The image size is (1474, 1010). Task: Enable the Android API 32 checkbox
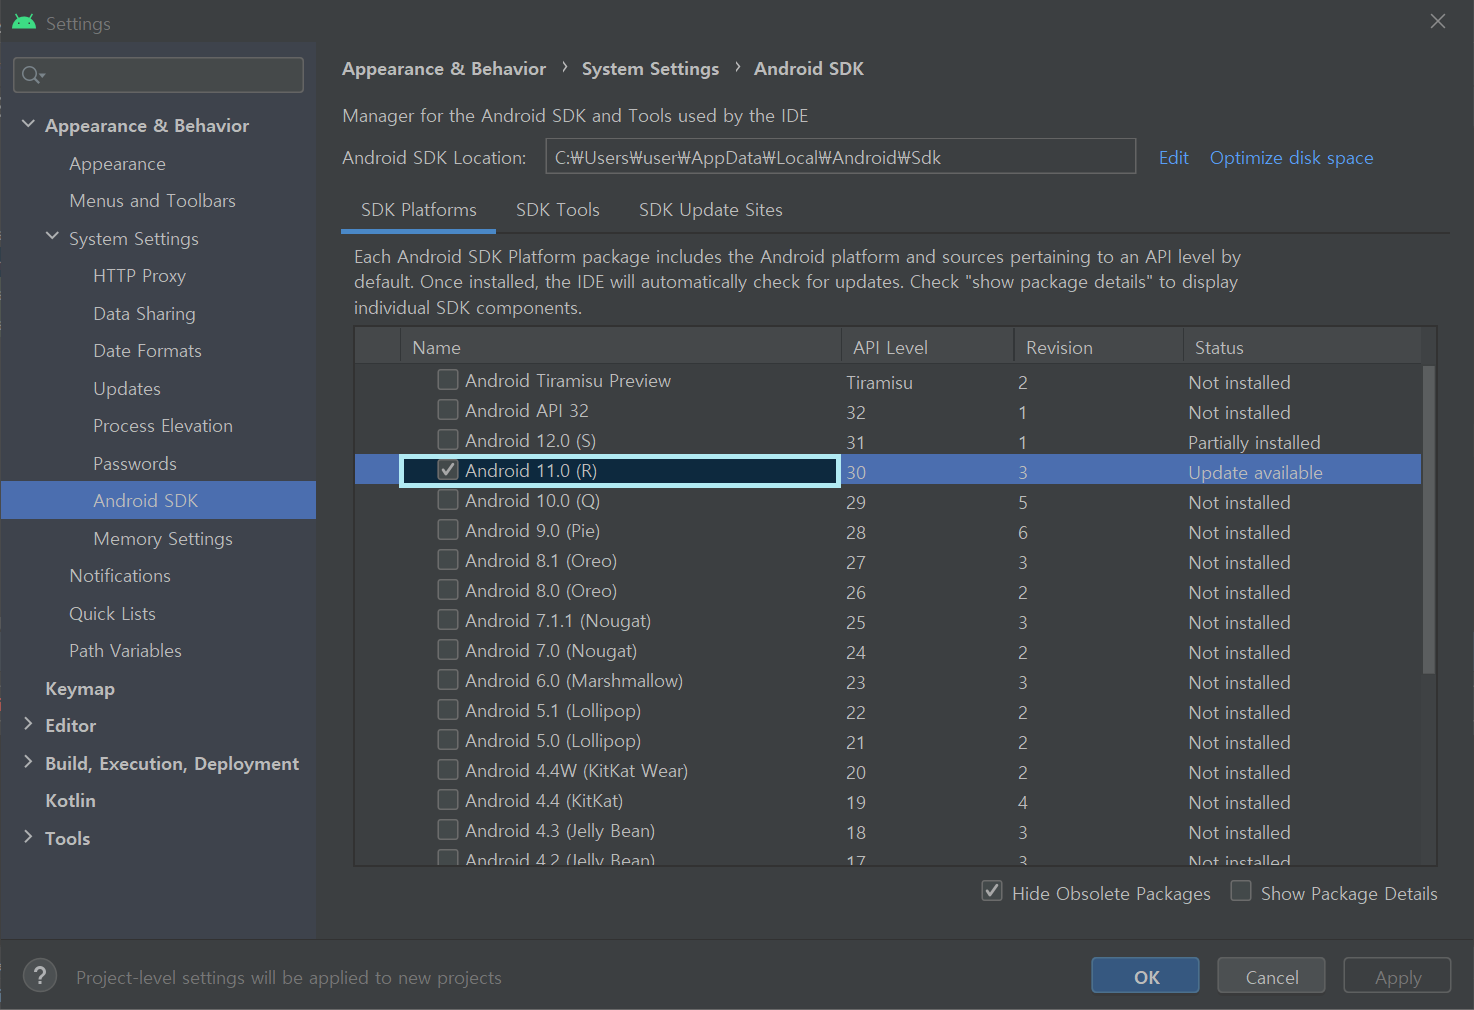(x=448, y=410)
